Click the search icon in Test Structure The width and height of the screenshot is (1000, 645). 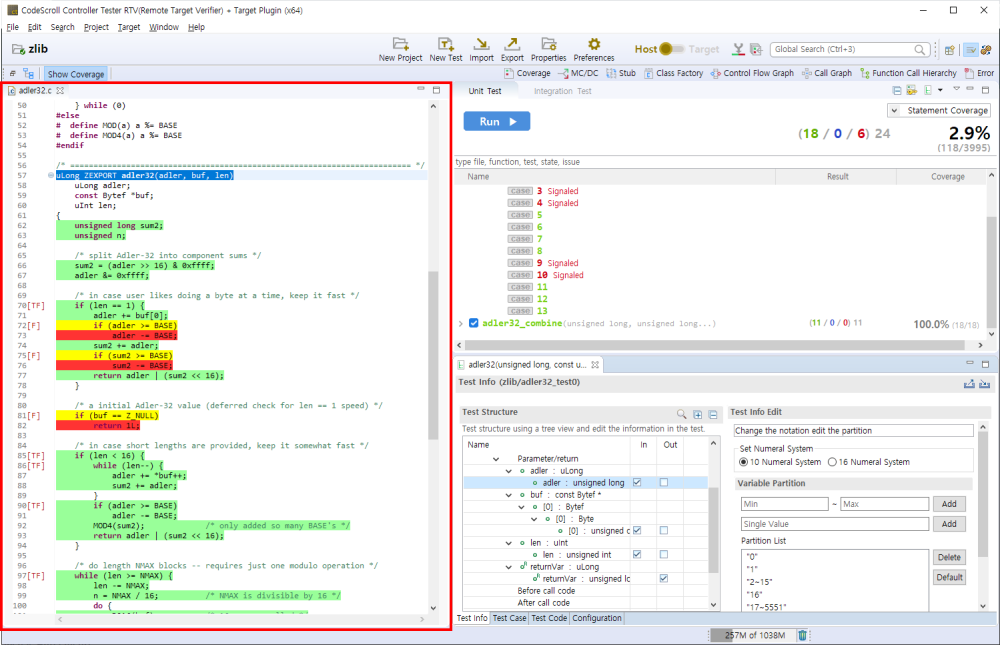coord(682,414)
